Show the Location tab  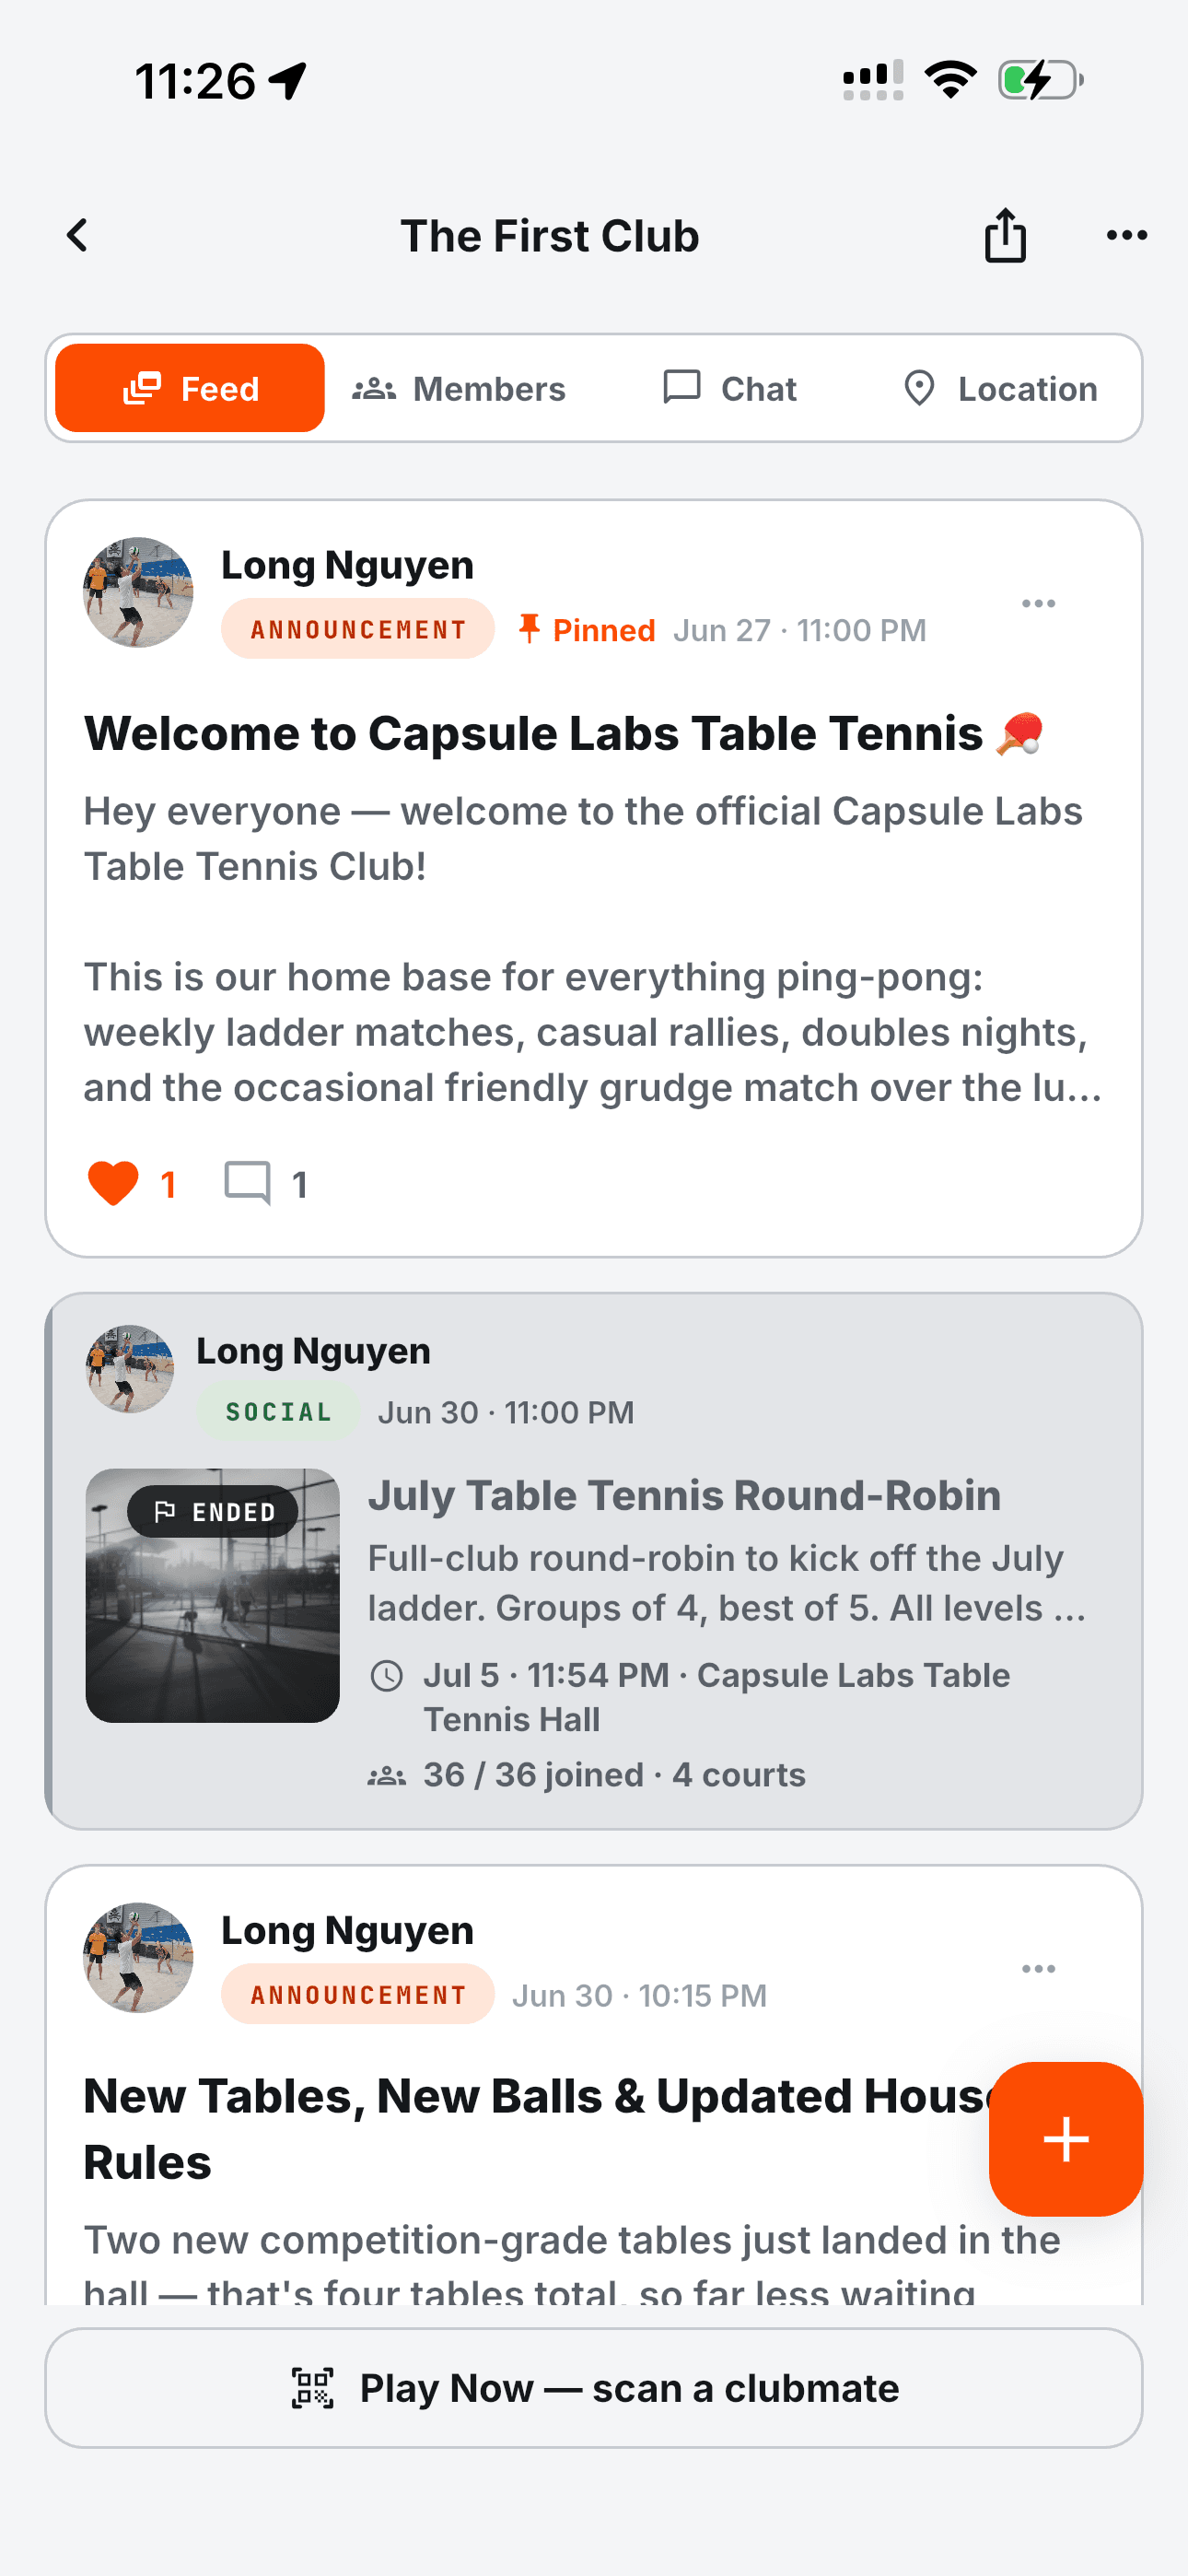coord(999,388)
